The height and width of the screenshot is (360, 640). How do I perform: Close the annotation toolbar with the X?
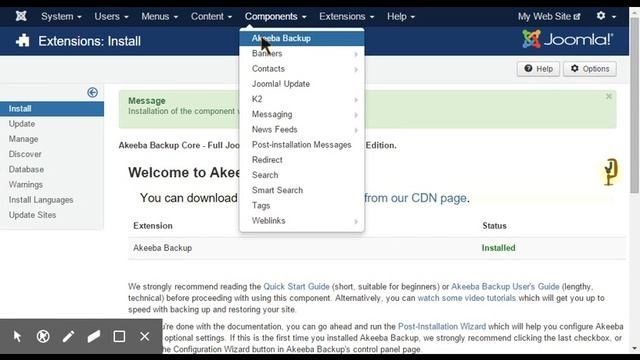144,336
